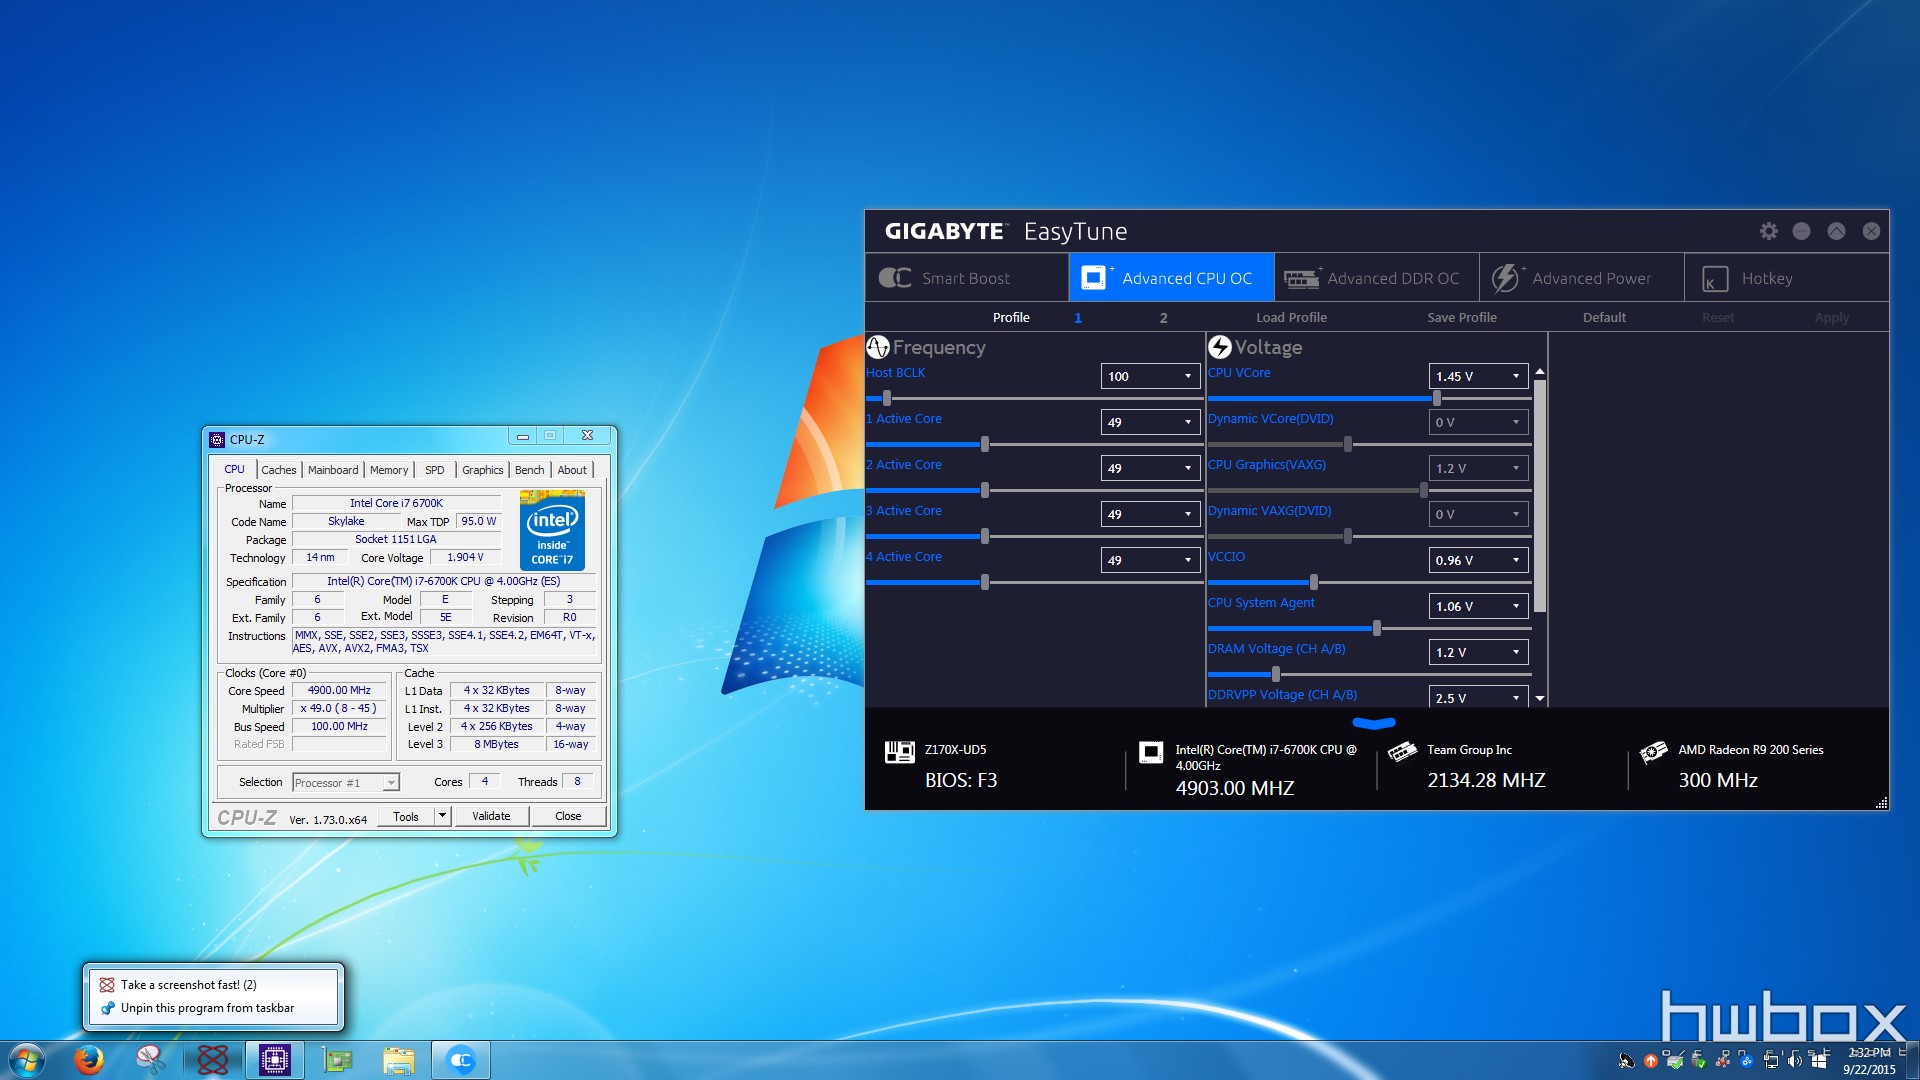Select the Advanced CPU OC tab
The width and height of the screenshot is (1920, 1080).
1172,278
